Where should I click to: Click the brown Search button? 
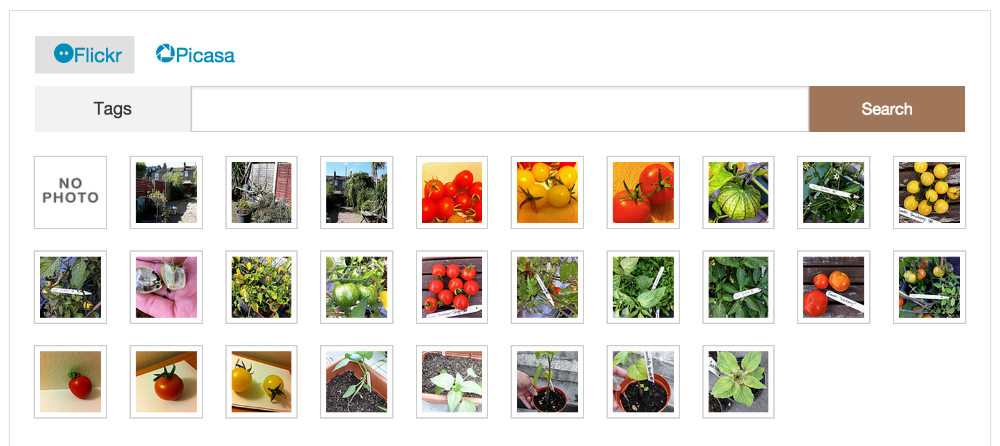click(886, 109)
